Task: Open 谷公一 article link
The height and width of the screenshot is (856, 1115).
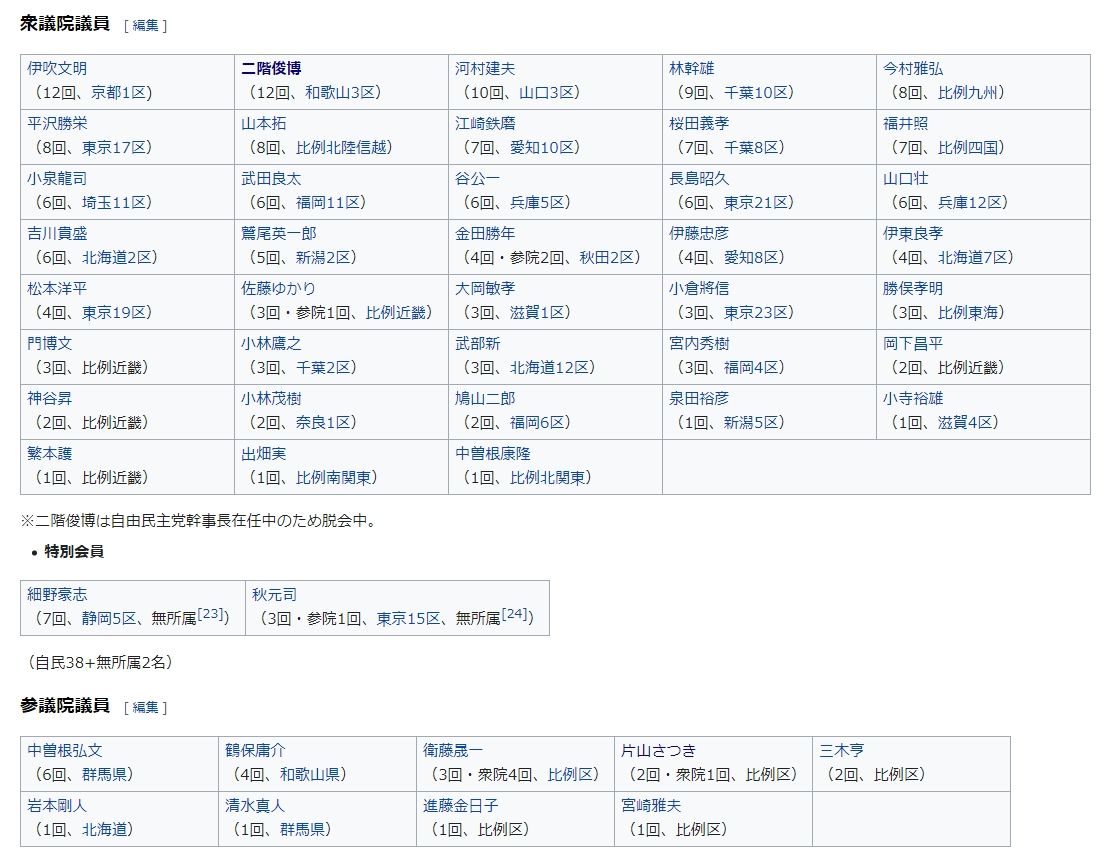Action: (477, 178)
